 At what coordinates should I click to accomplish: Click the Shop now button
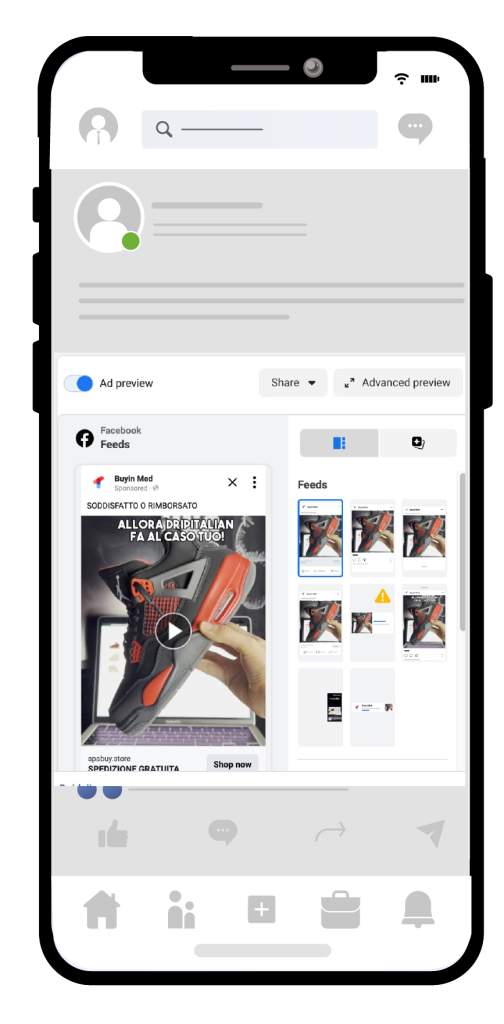232,764
